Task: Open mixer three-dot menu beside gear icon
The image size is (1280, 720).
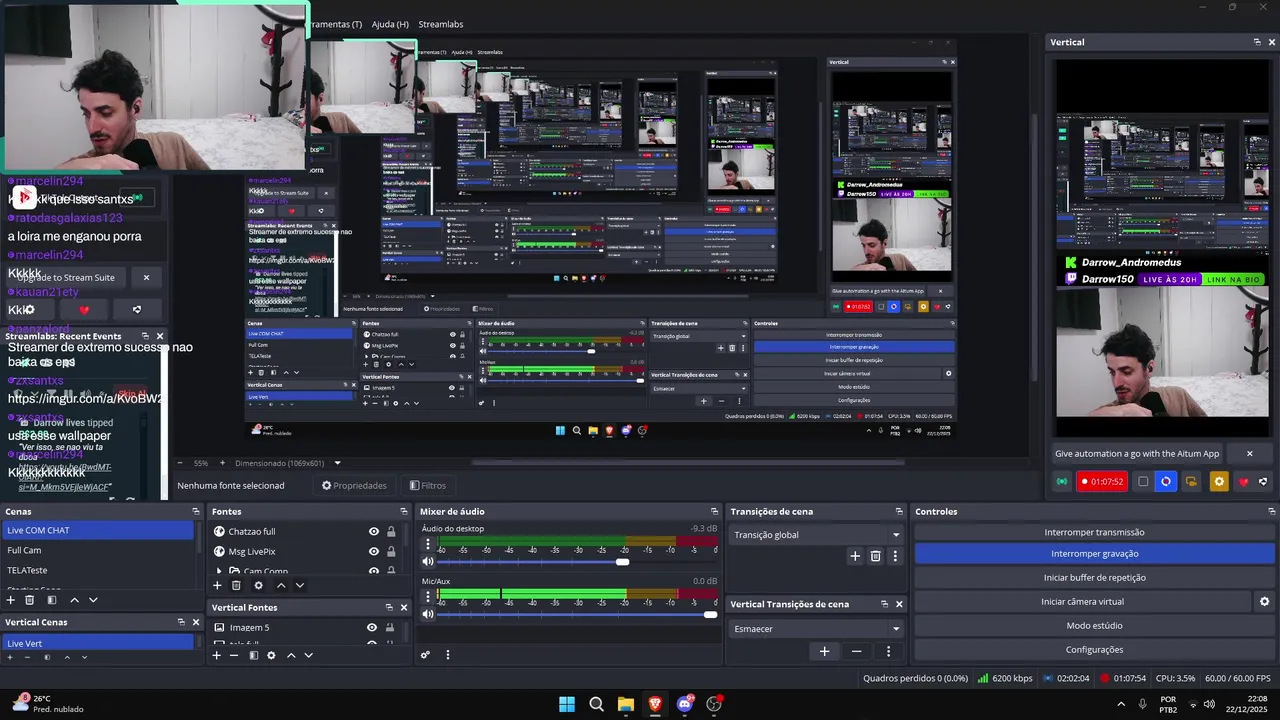Action: point(447,655)
